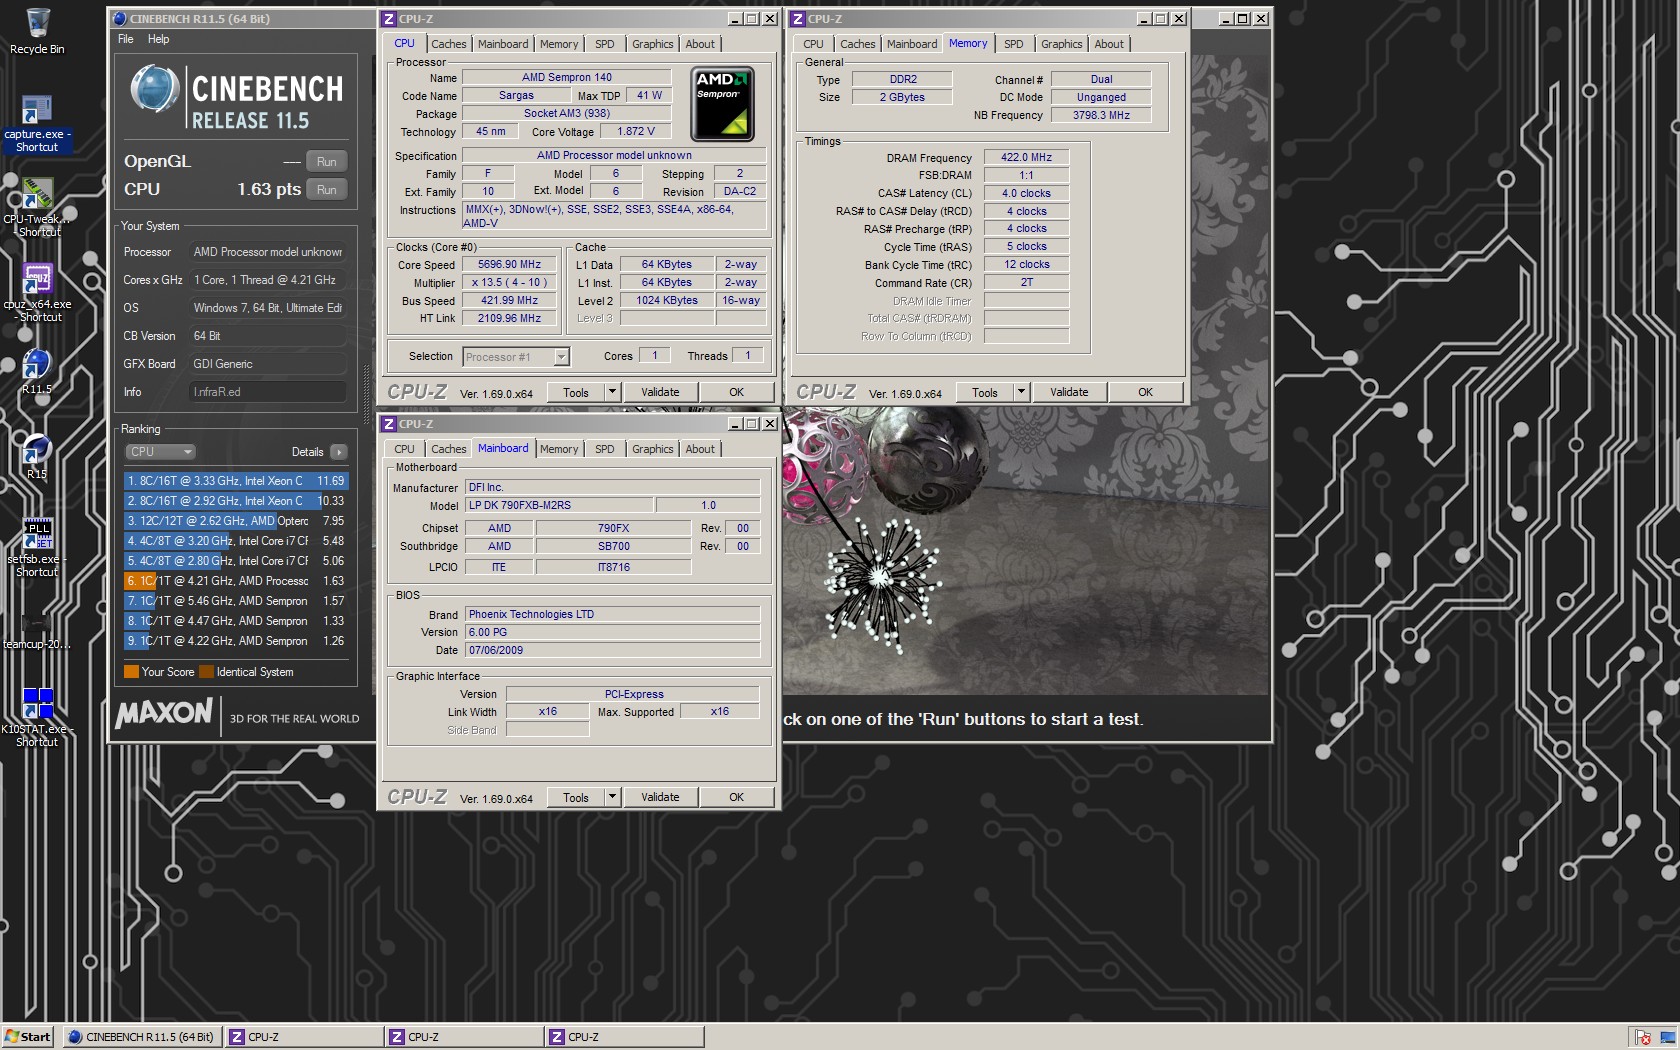Click the first CPU-Z taskbar button
Screen dimensions: 1680x1050
[303, 1037]
